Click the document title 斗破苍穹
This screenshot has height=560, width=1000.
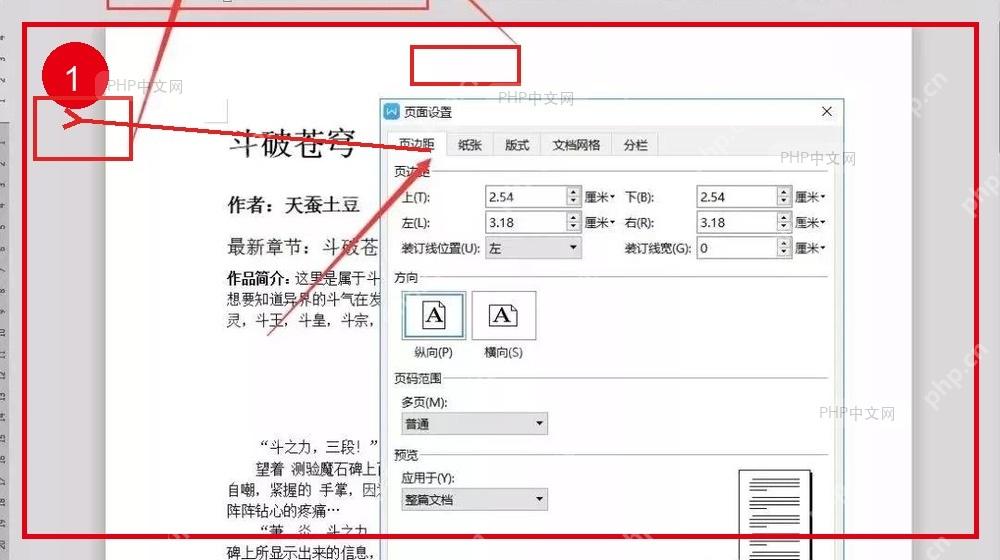[292, 143]
